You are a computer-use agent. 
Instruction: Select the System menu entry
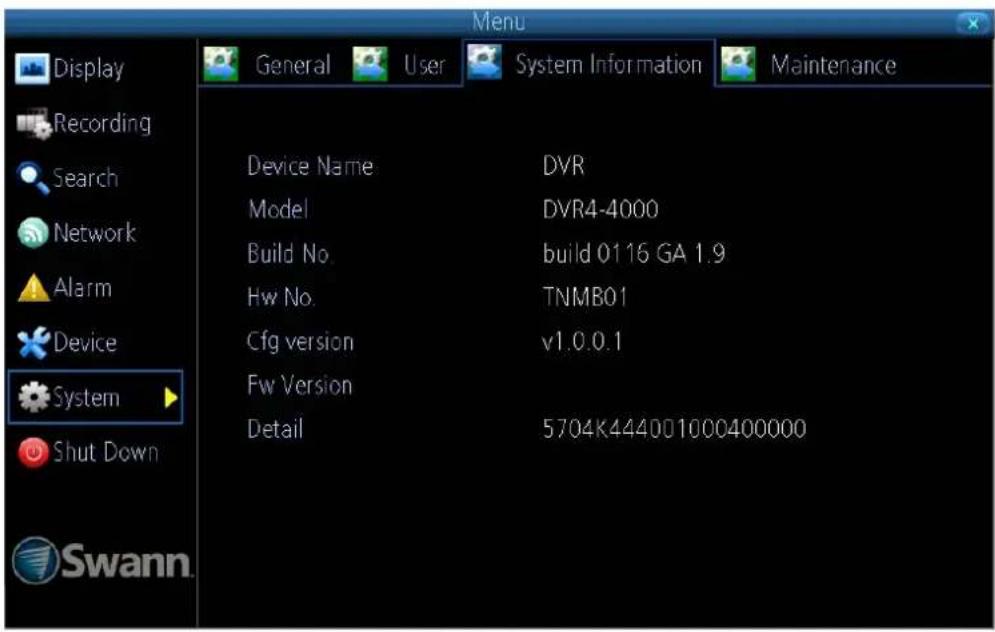pyautogui.click(x=95, y=397)
